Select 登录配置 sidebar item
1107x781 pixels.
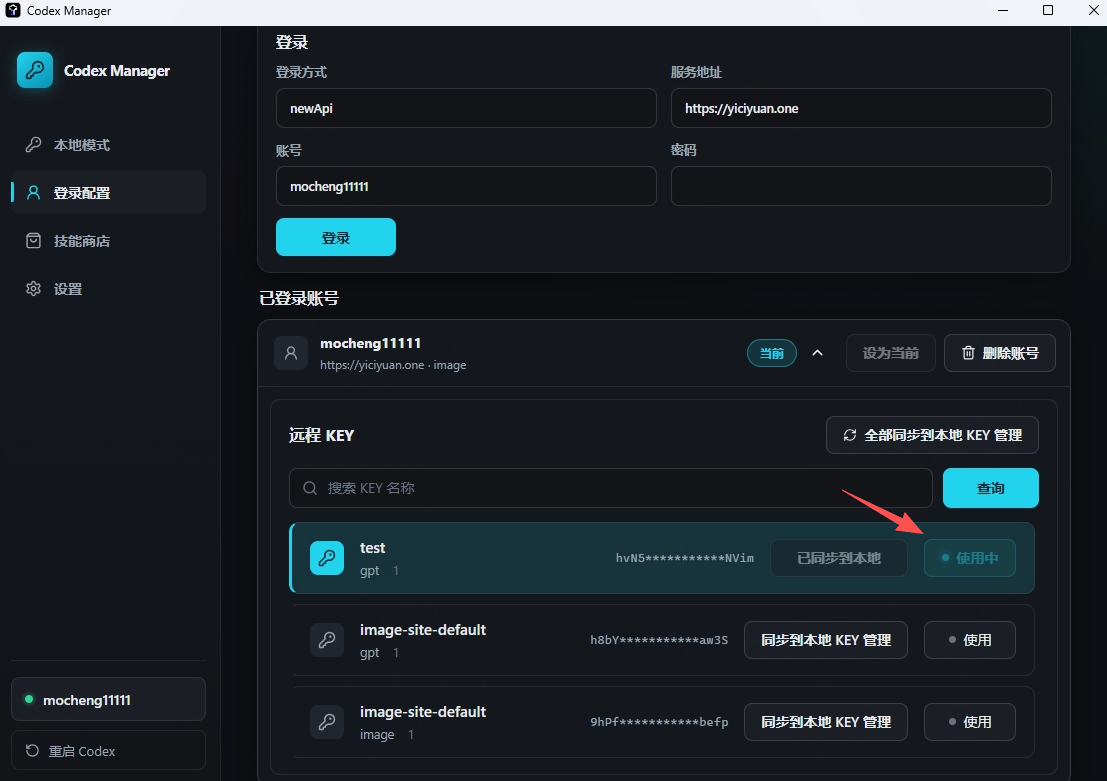[x=108, y=193]
